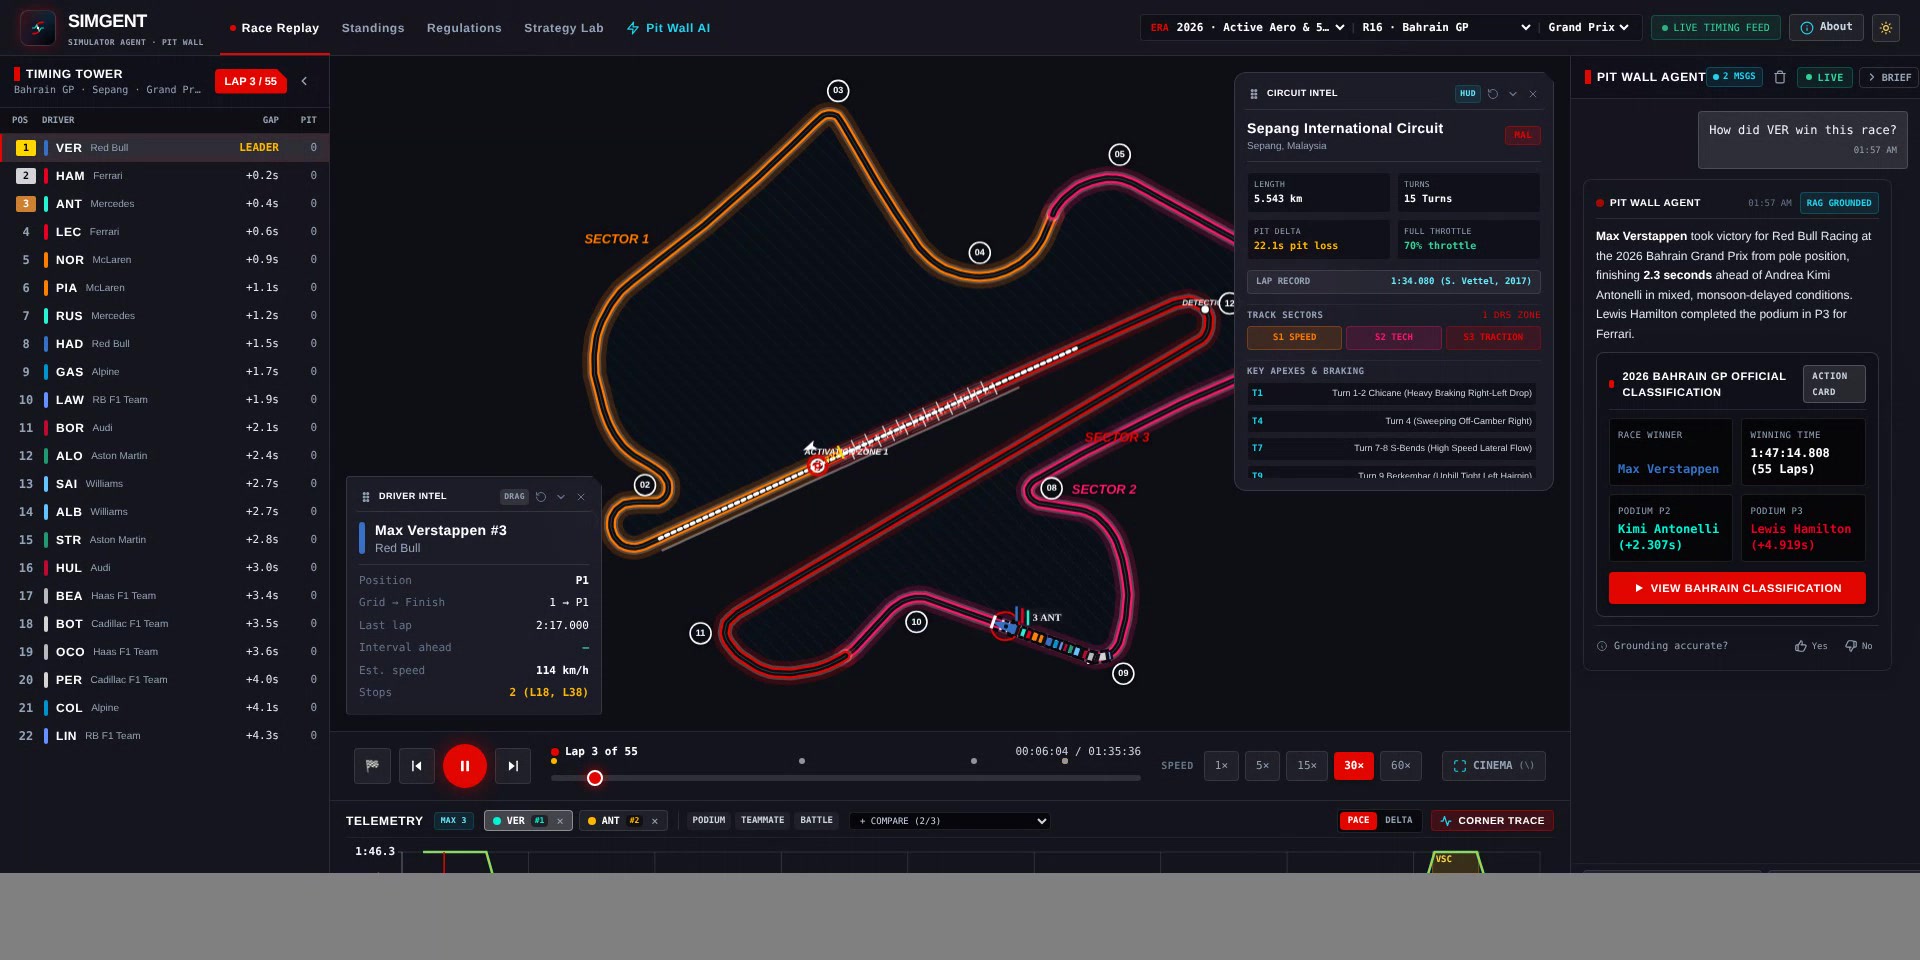Enter Cinema fullscreen mode
The width and height of the screenshot is (1920, 960).
tap(1494, 766)
